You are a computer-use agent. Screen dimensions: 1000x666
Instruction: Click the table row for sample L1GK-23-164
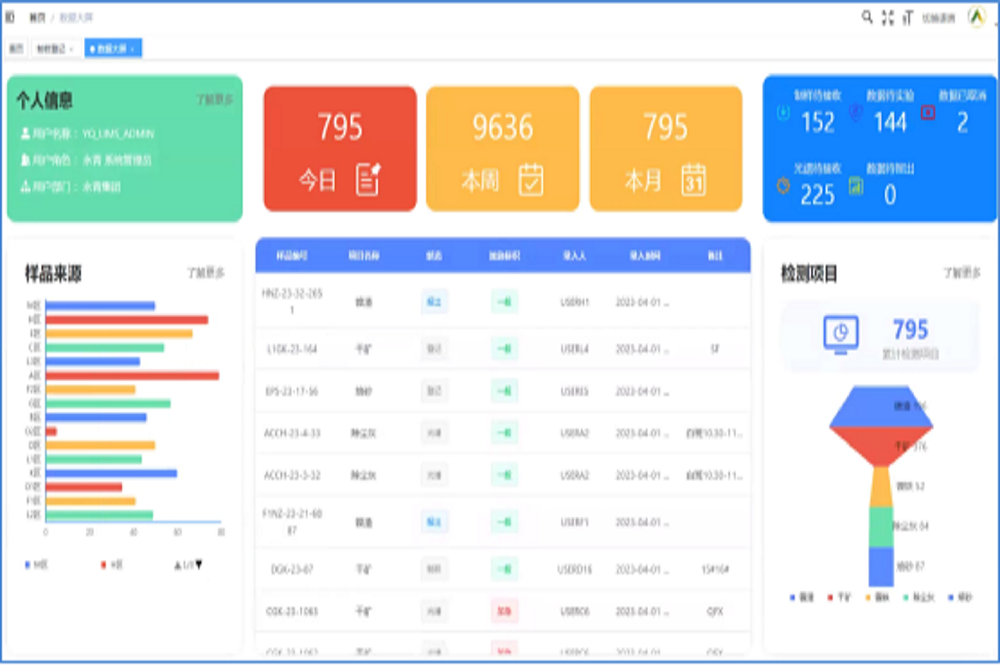(502, 349)
